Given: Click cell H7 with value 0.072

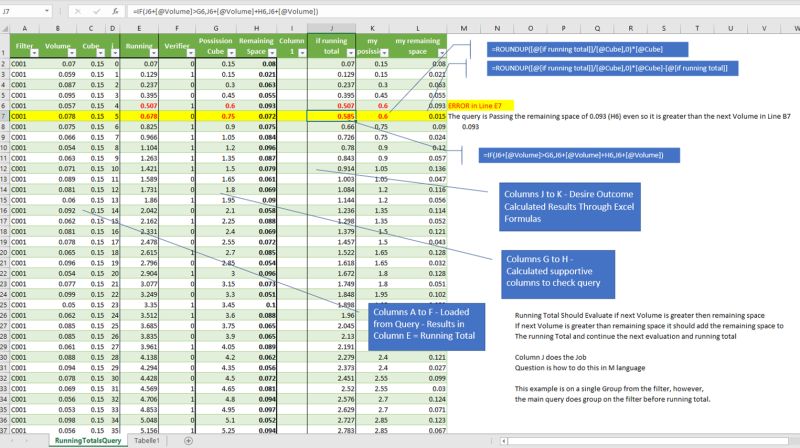Looking at the screenshot, I should (257, 116).
